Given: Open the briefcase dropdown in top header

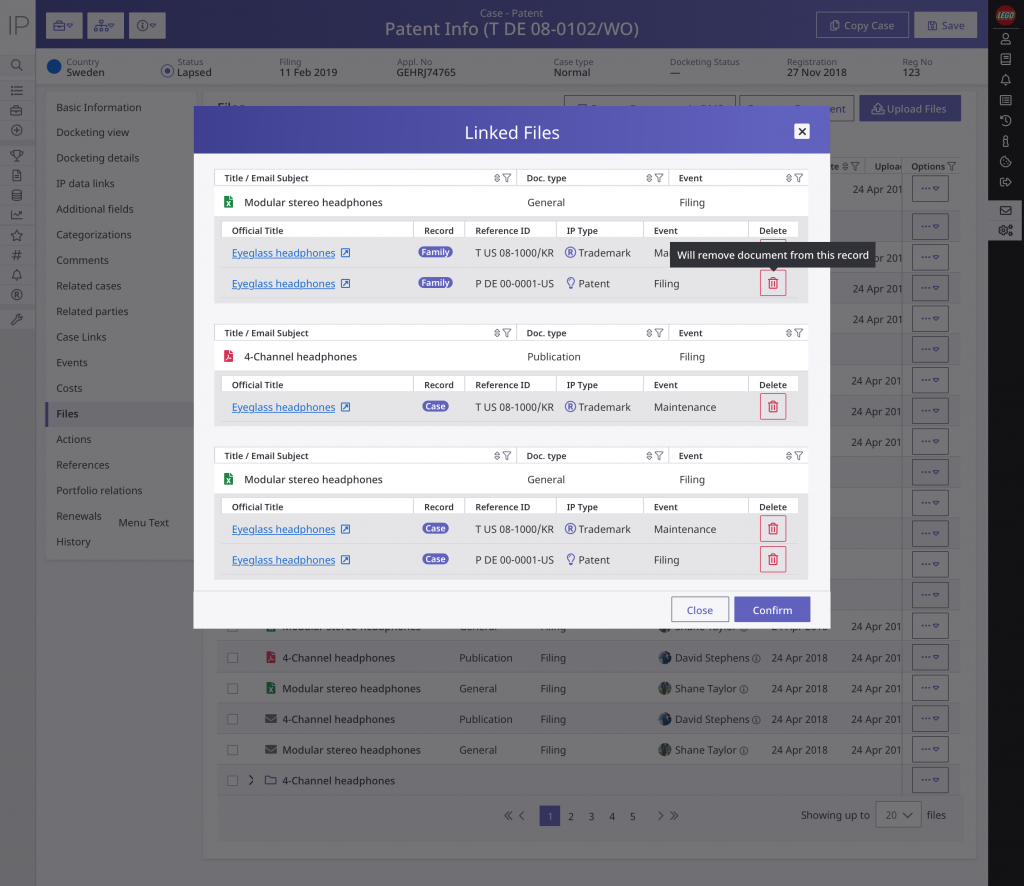Looking at the screenshot, I should pyautogui.click(x=62, y=25).
